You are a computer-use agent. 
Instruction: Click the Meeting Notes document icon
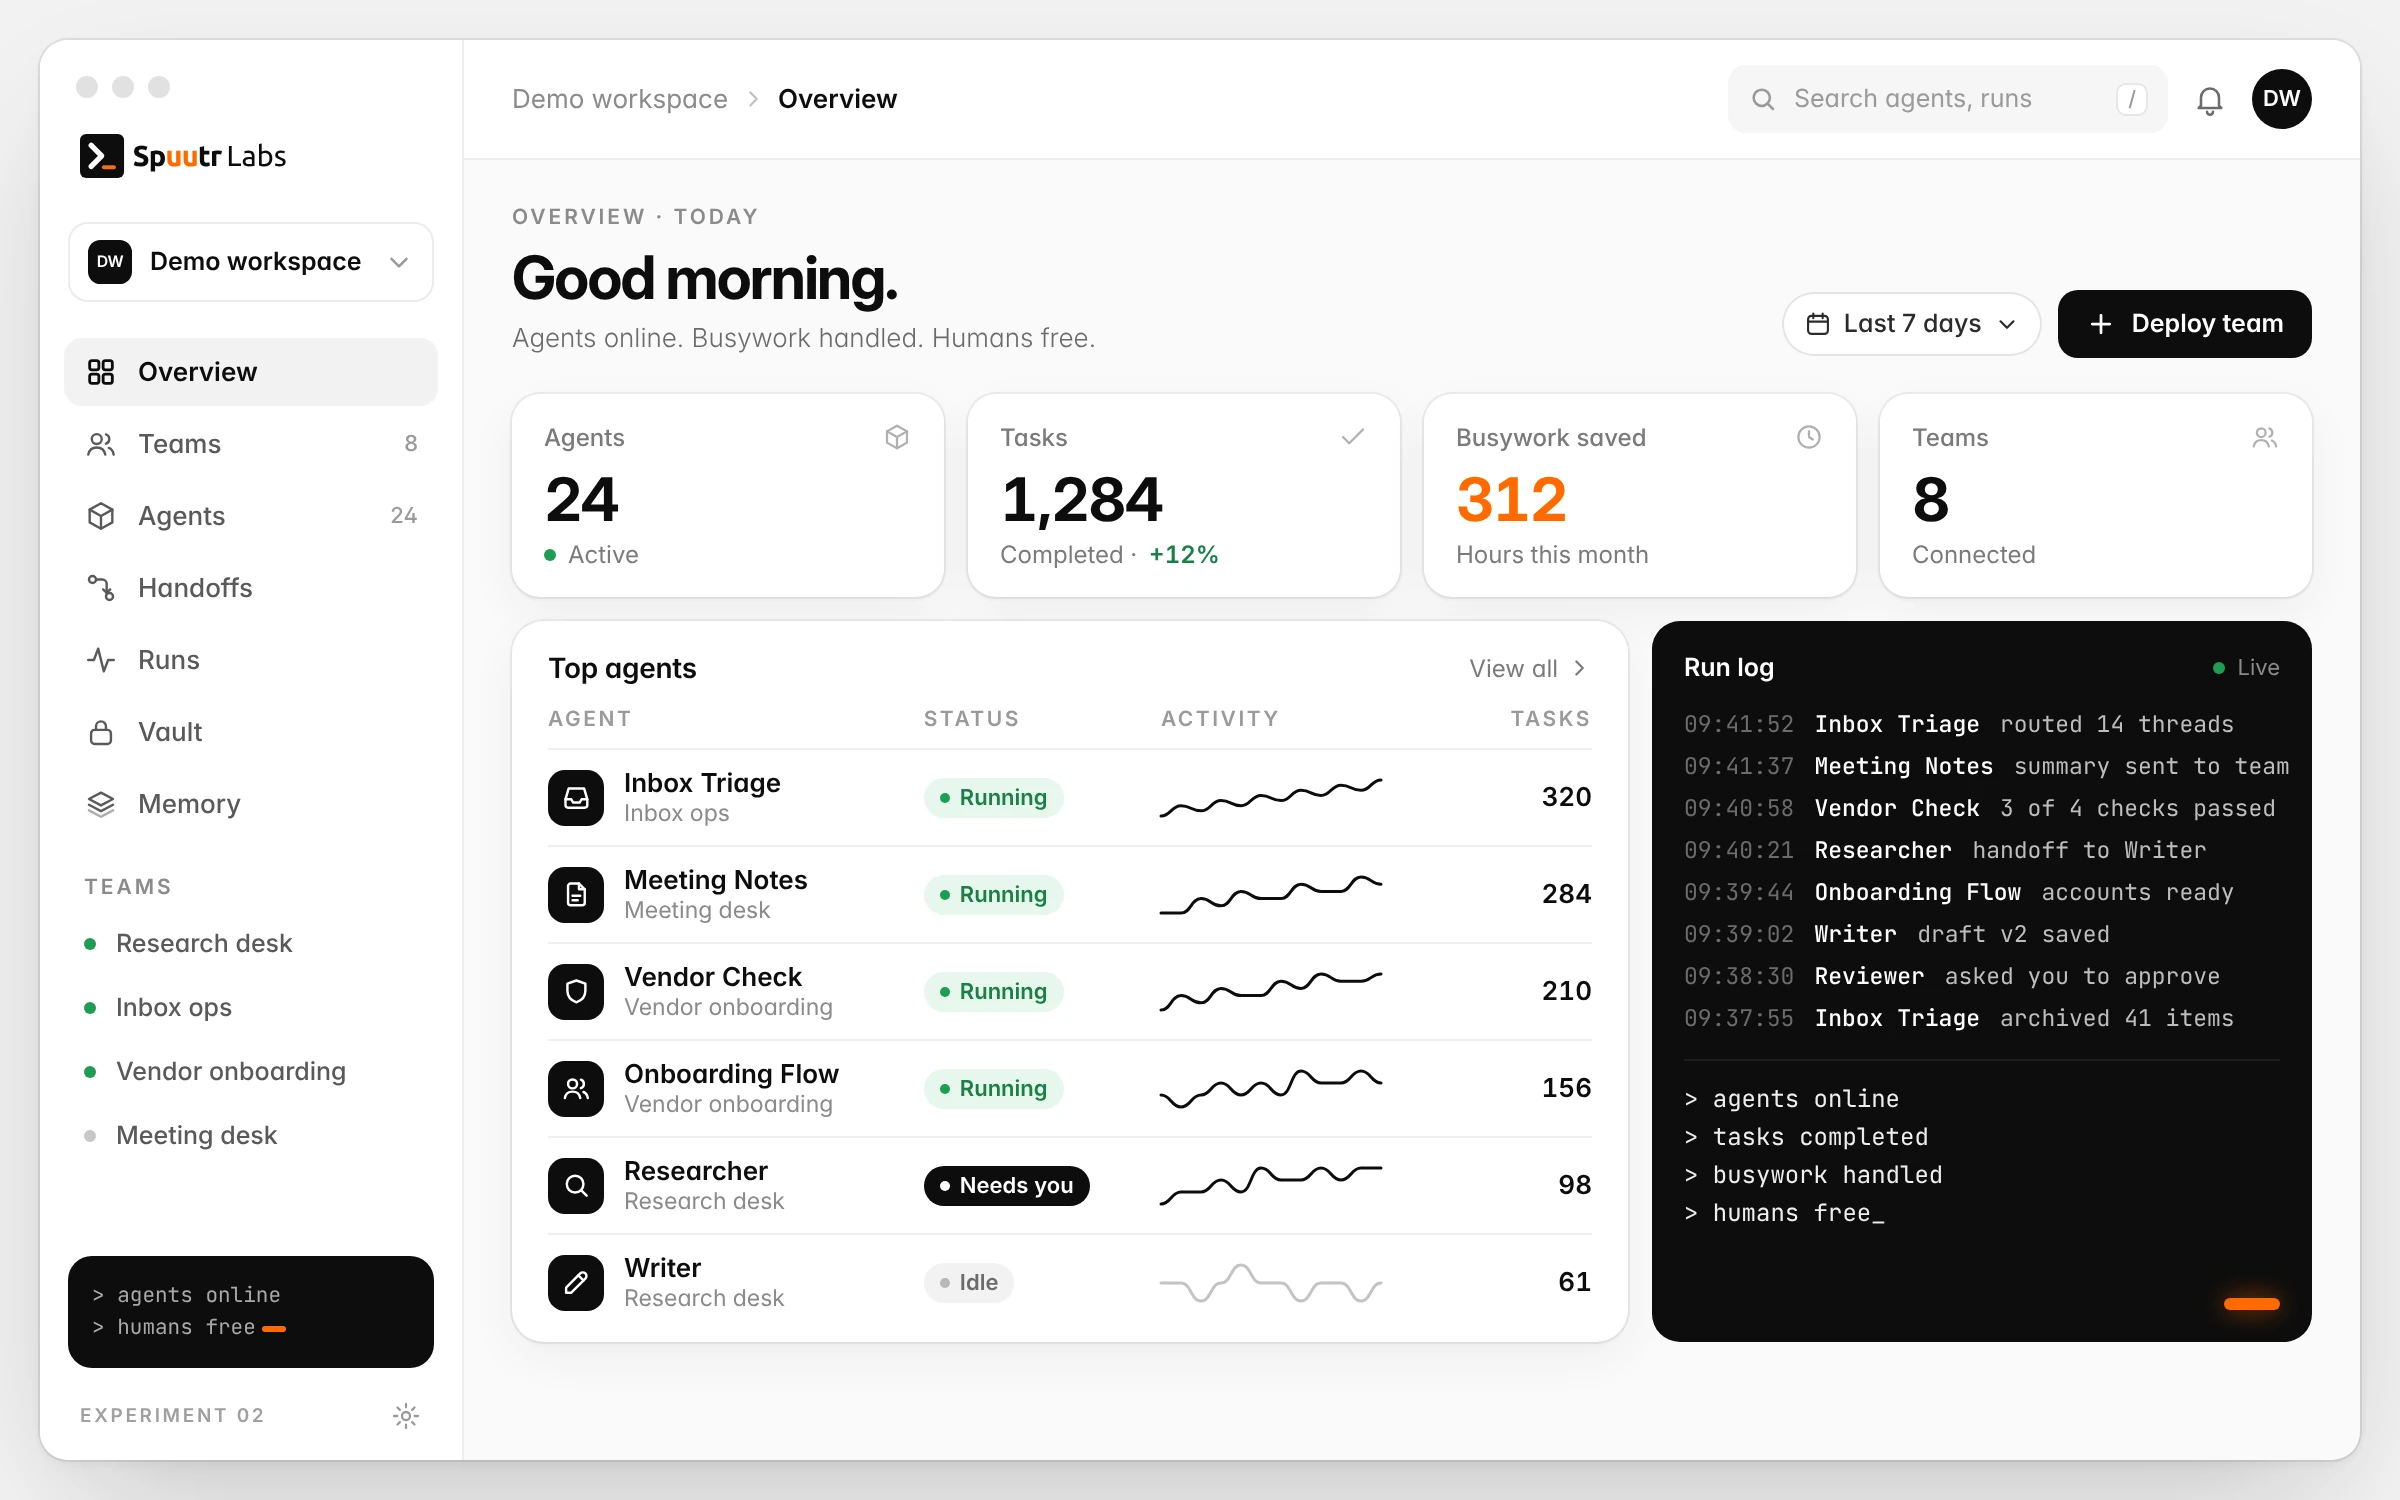click(x=576, y=895)
